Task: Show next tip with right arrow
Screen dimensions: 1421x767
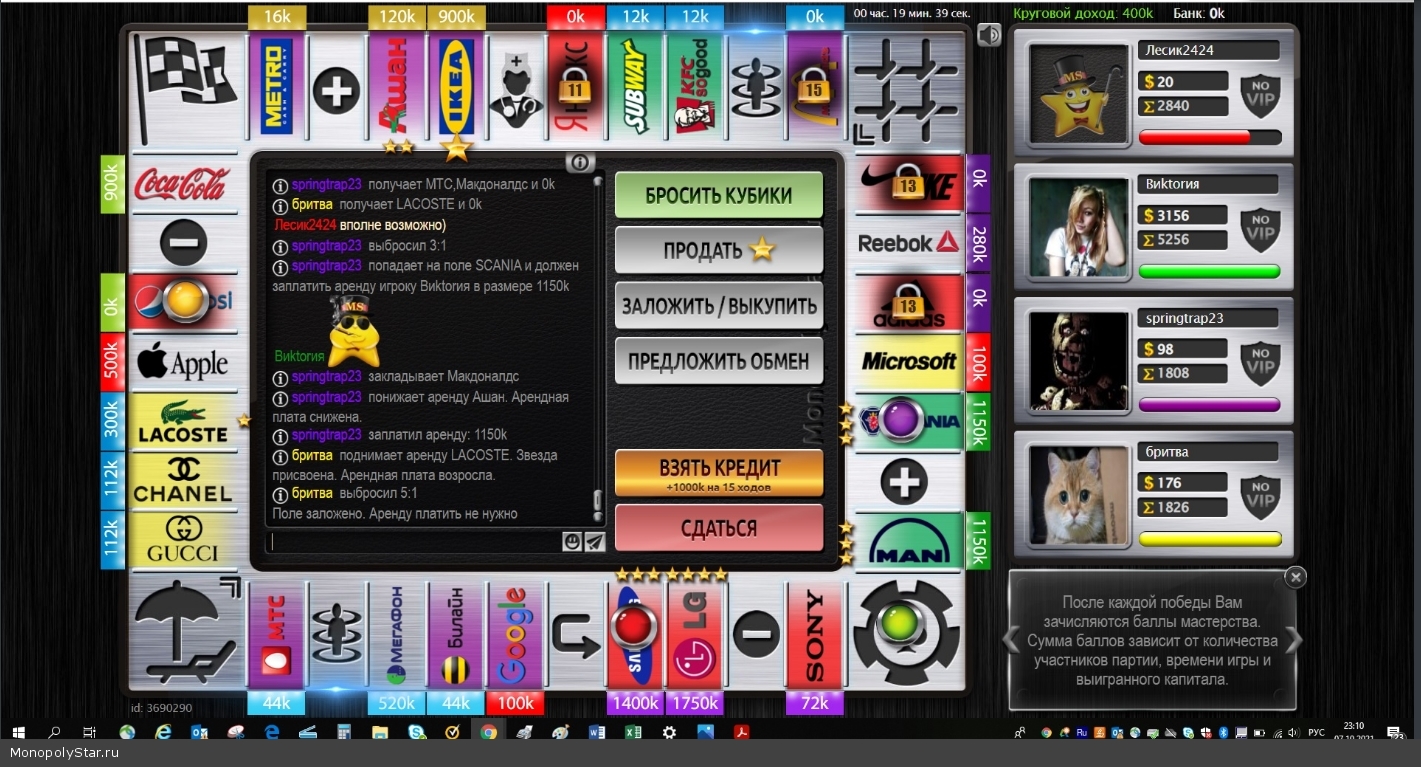Action: pyautogui.click(x=1294, y=640)
